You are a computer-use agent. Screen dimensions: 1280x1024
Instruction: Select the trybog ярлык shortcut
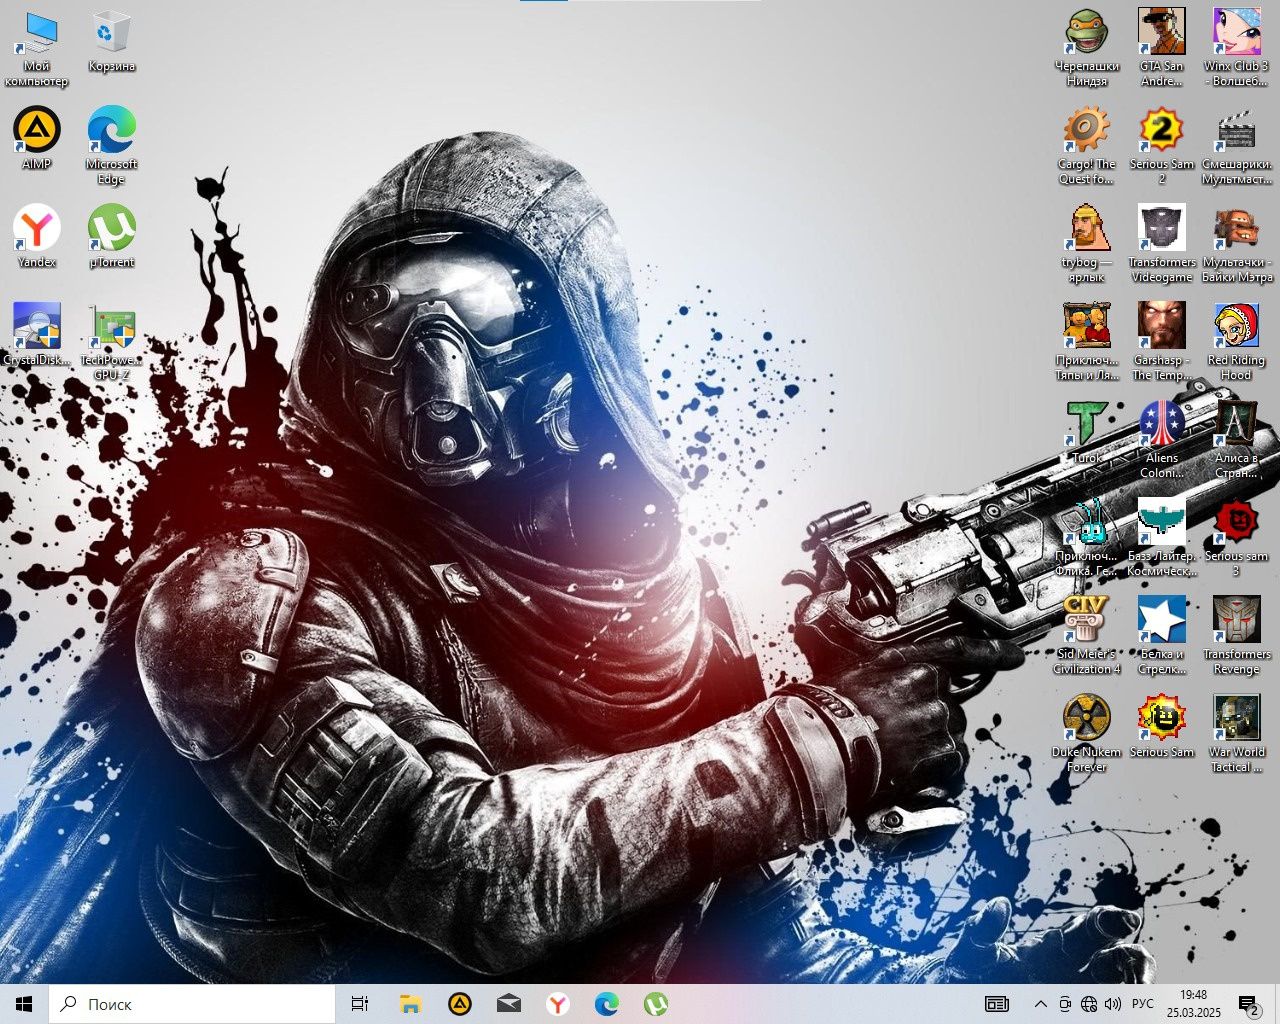(1087, 245)
